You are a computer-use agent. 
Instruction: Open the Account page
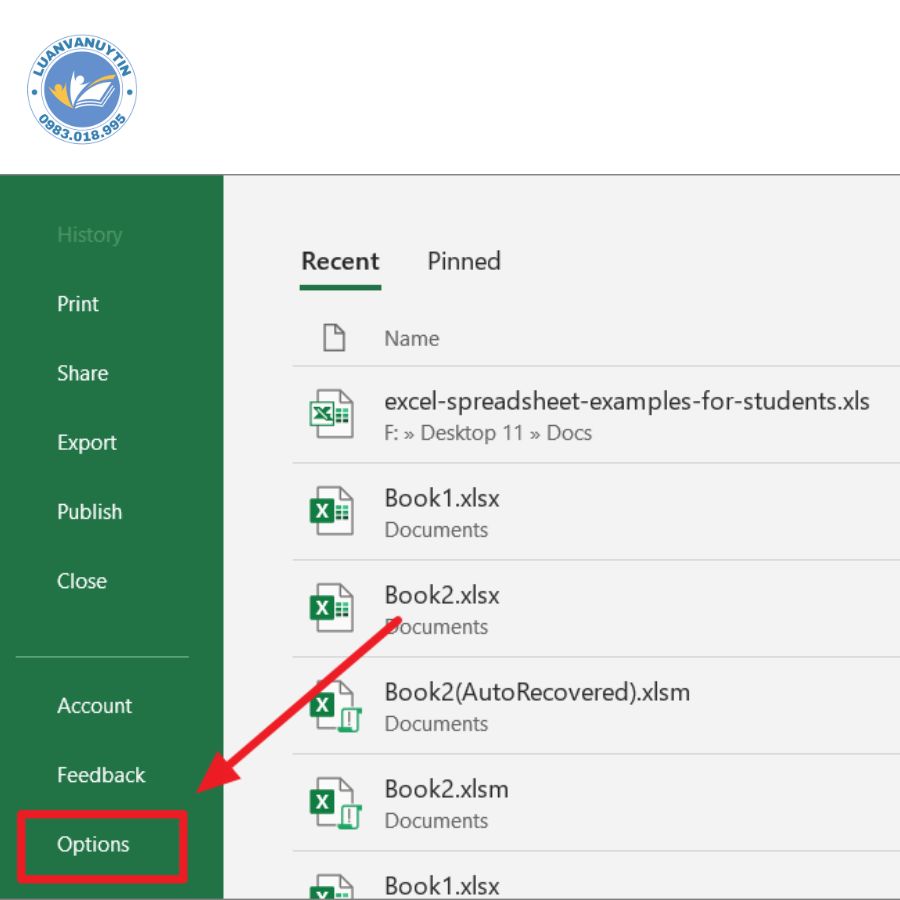click(95, 706)
